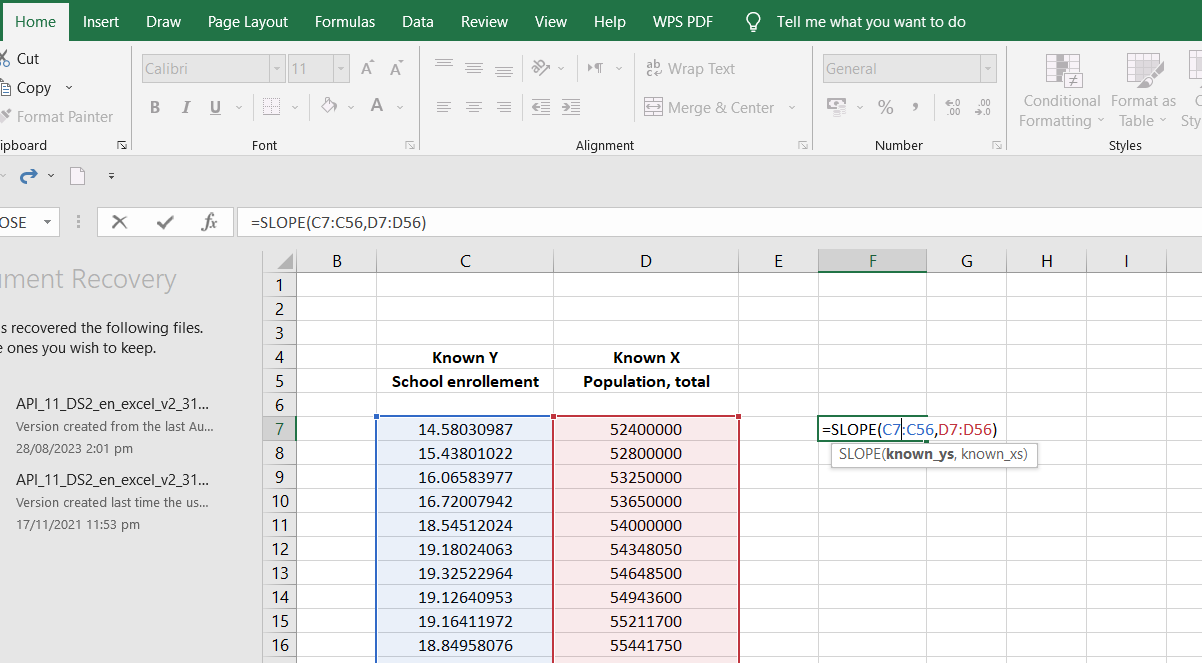The height and width of the screenshot is (663, 1202).
Task: Increase font size with large A
Action: (x=367, y=68)
